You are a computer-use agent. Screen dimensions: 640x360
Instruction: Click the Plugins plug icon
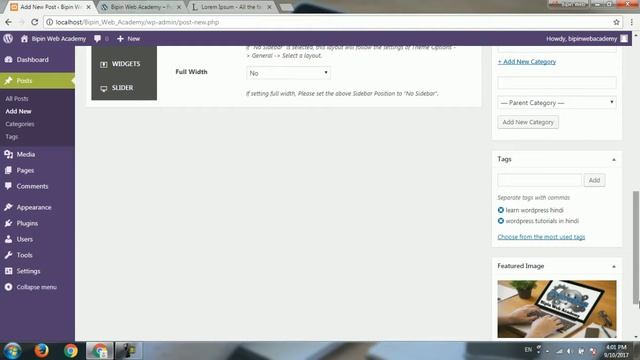(x=9, y=223)
